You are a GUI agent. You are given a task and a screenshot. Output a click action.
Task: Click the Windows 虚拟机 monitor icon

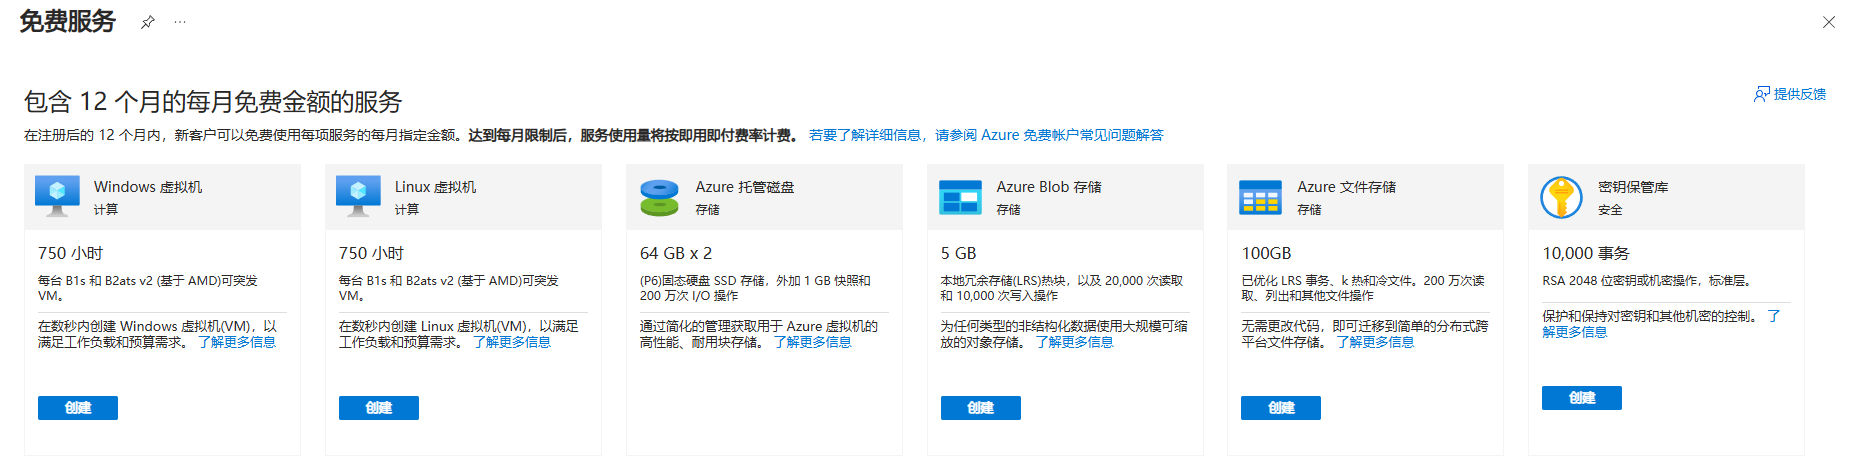click(57, 196)
